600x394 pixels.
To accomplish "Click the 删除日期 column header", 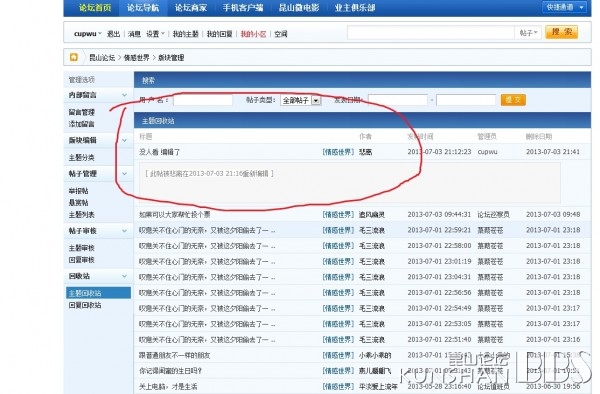I will (x=539, y=137).
